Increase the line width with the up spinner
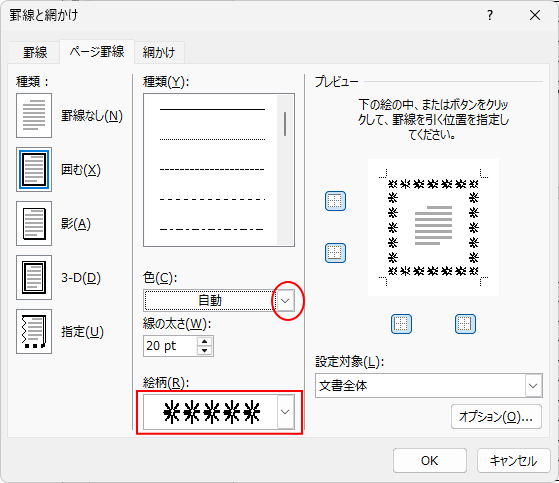The image size is (559, 483). click(204, 341)
